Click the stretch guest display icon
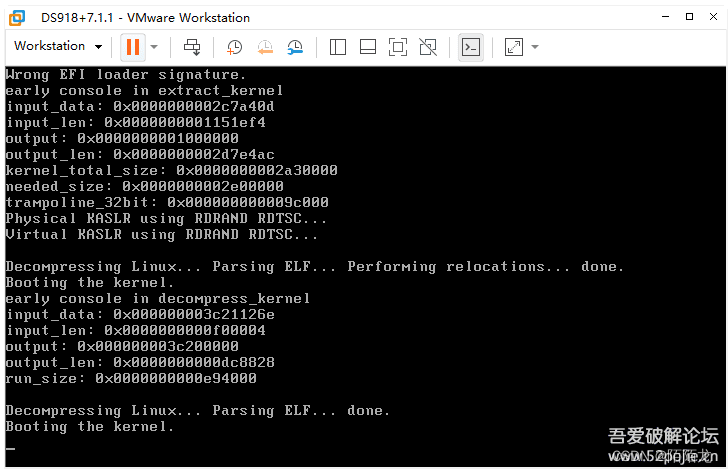 tap(514, 47)
